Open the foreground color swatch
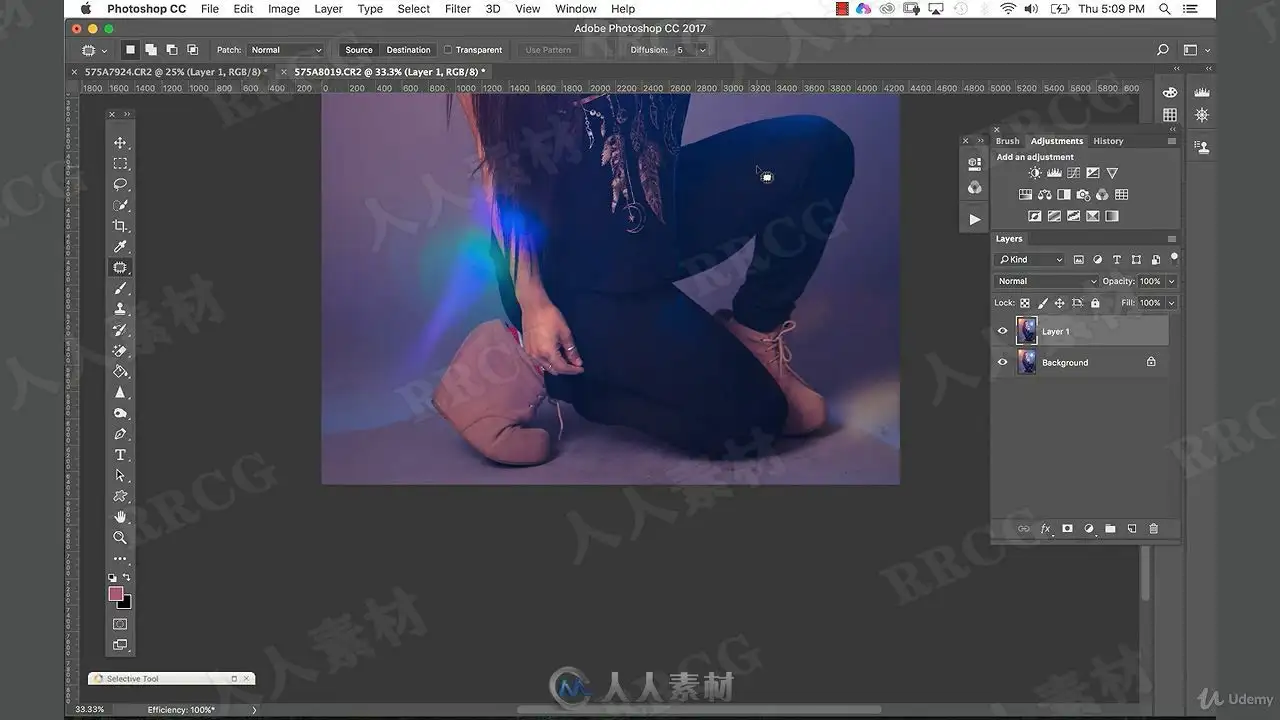The width and height of the screenshot is (1280, 720). coord(116,593)
